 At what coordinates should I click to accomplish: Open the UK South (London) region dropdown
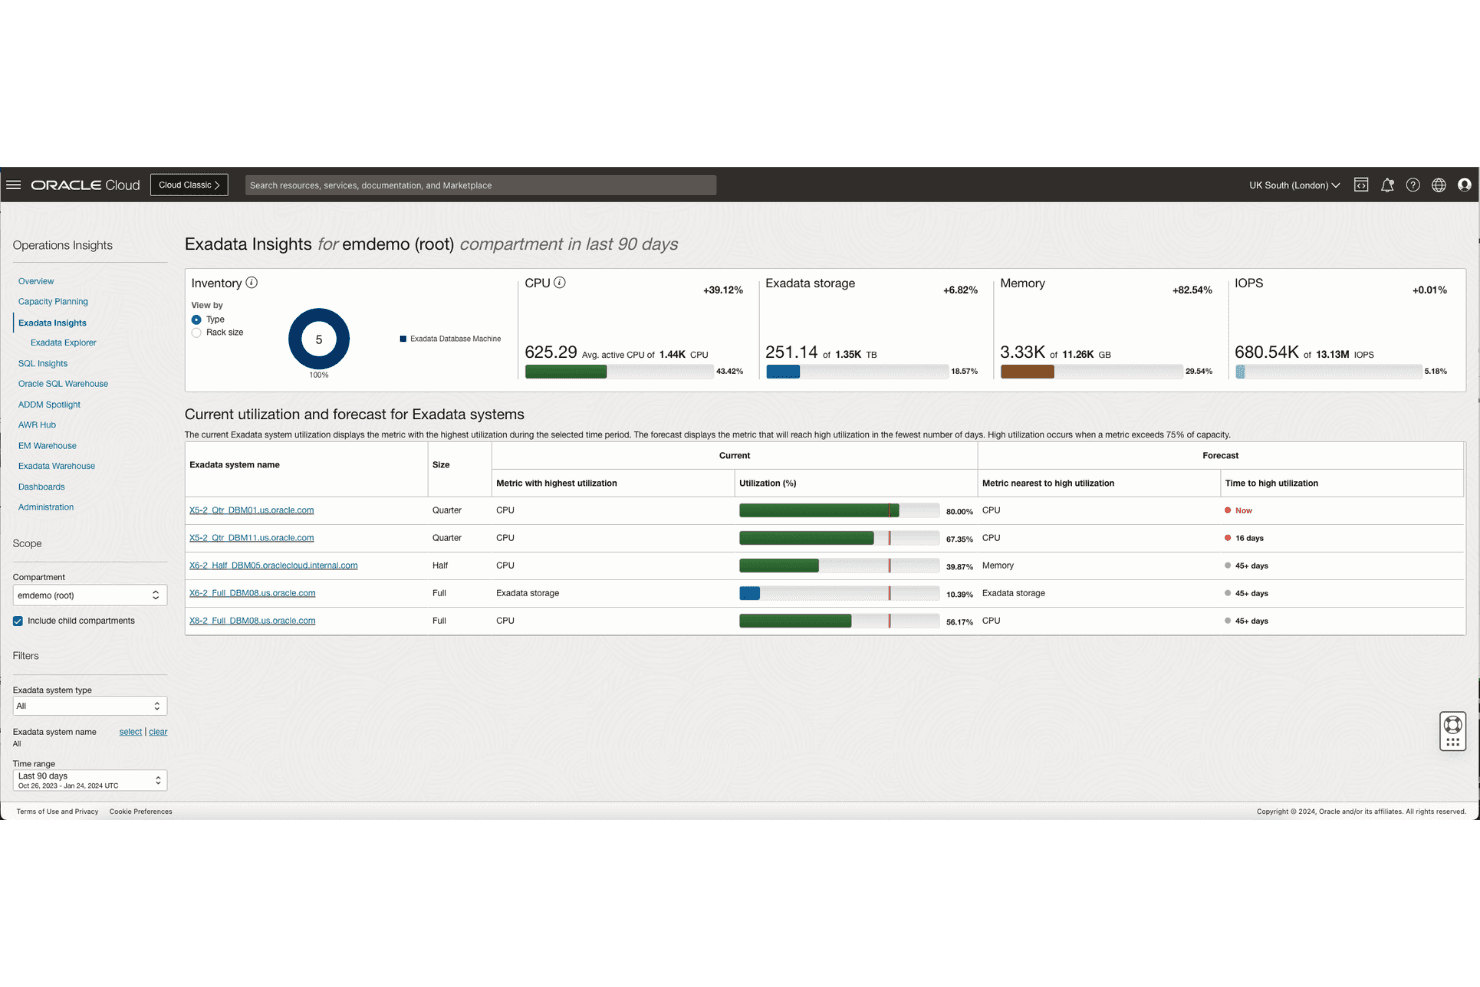click(x=1294, y=185)
